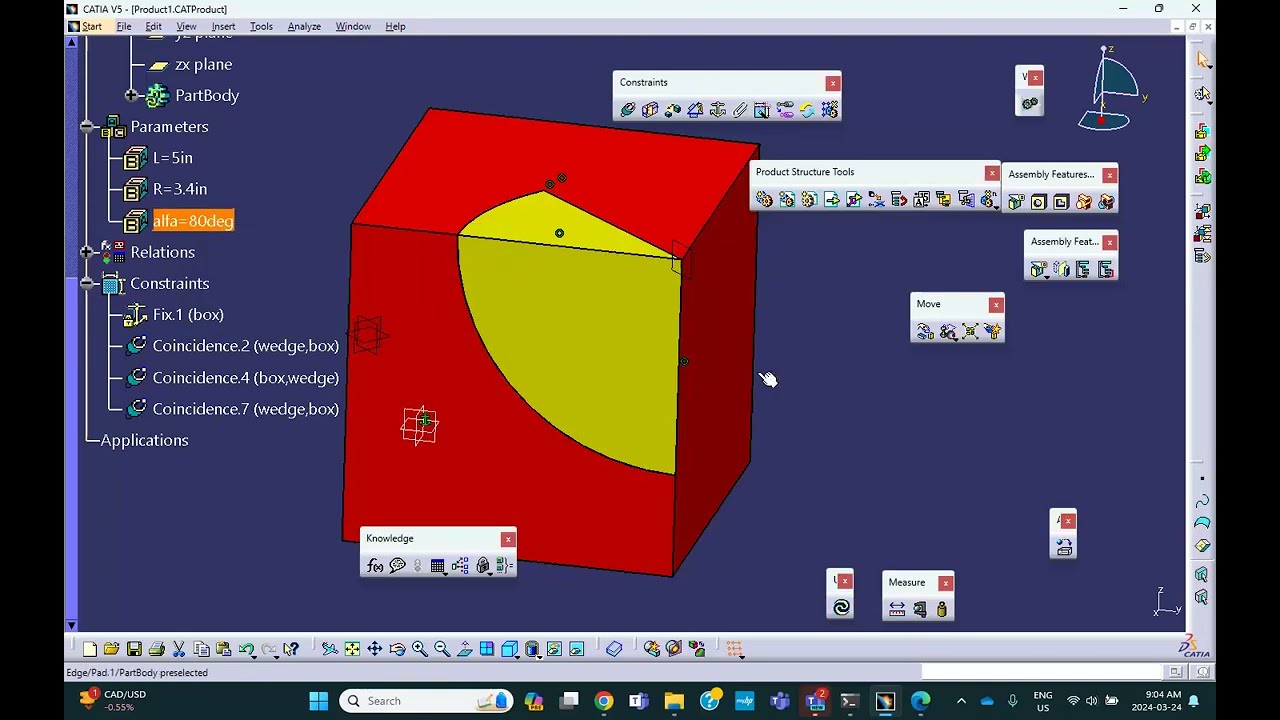The height and width of the screenshot is (720, 1280).
Task: Close the Knowledge toolbar
Action: 508,540
